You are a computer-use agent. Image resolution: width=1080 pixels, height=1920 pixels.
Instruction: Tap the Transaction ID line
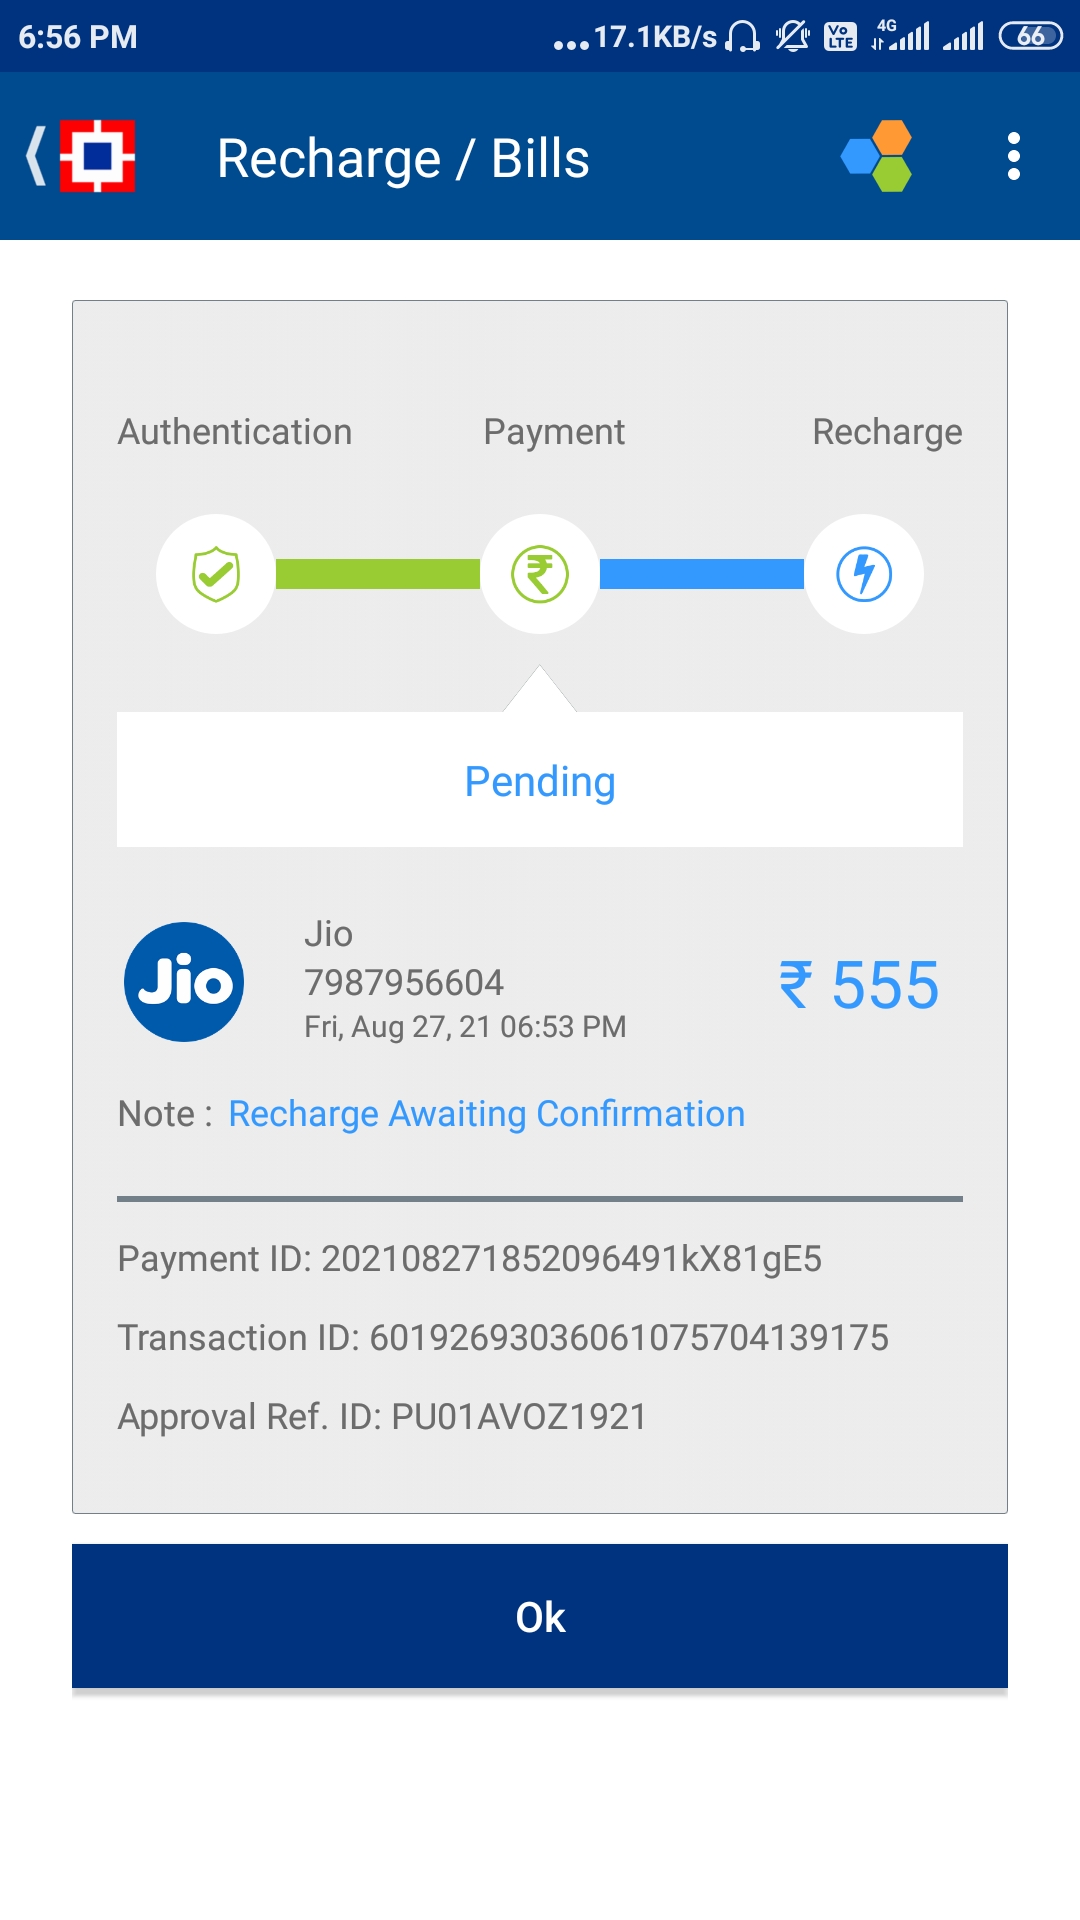click(503, 1338)
